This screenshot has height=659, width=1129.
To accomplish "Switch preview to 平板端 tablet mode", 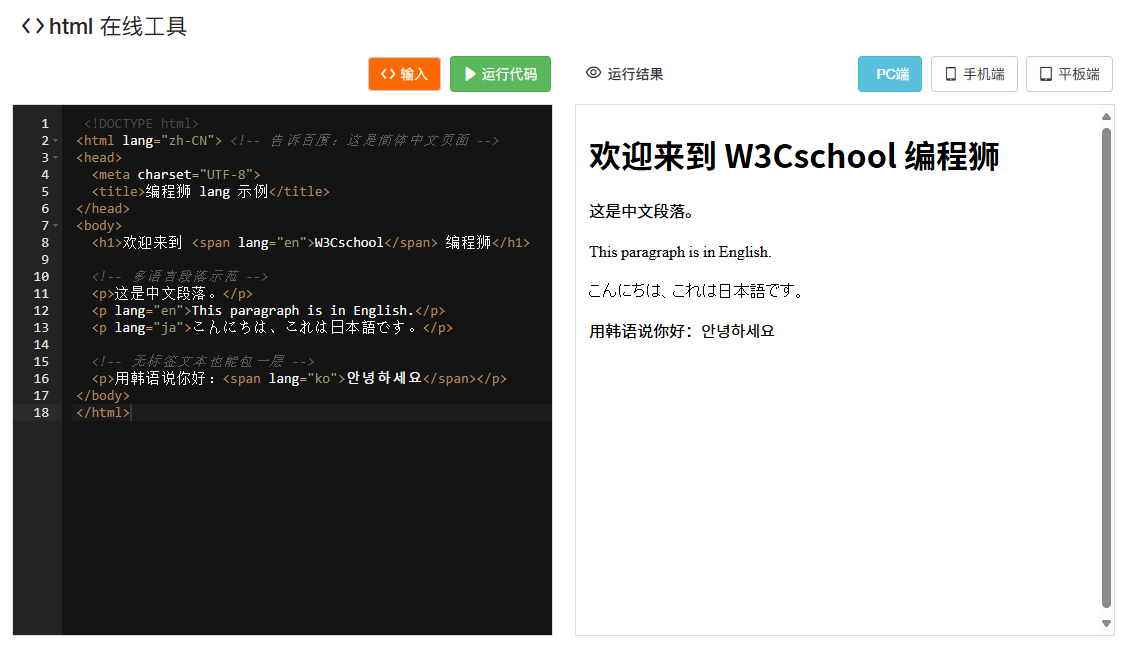I will (1069, 74).
